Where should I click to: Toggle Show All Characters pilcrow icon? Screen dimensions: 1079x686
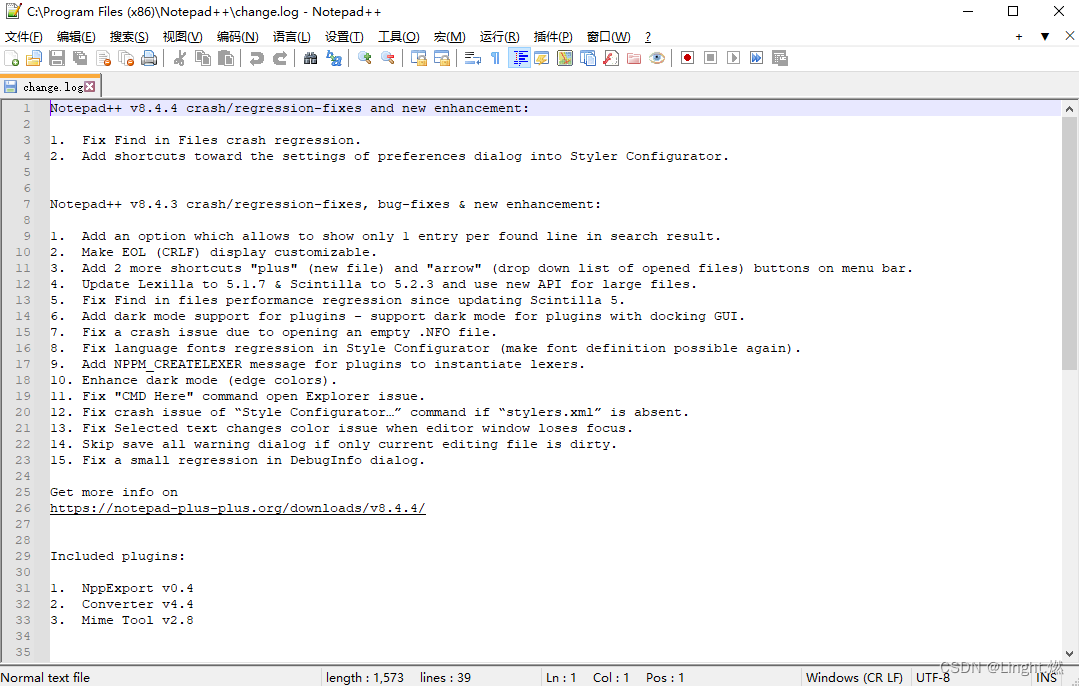495,58
